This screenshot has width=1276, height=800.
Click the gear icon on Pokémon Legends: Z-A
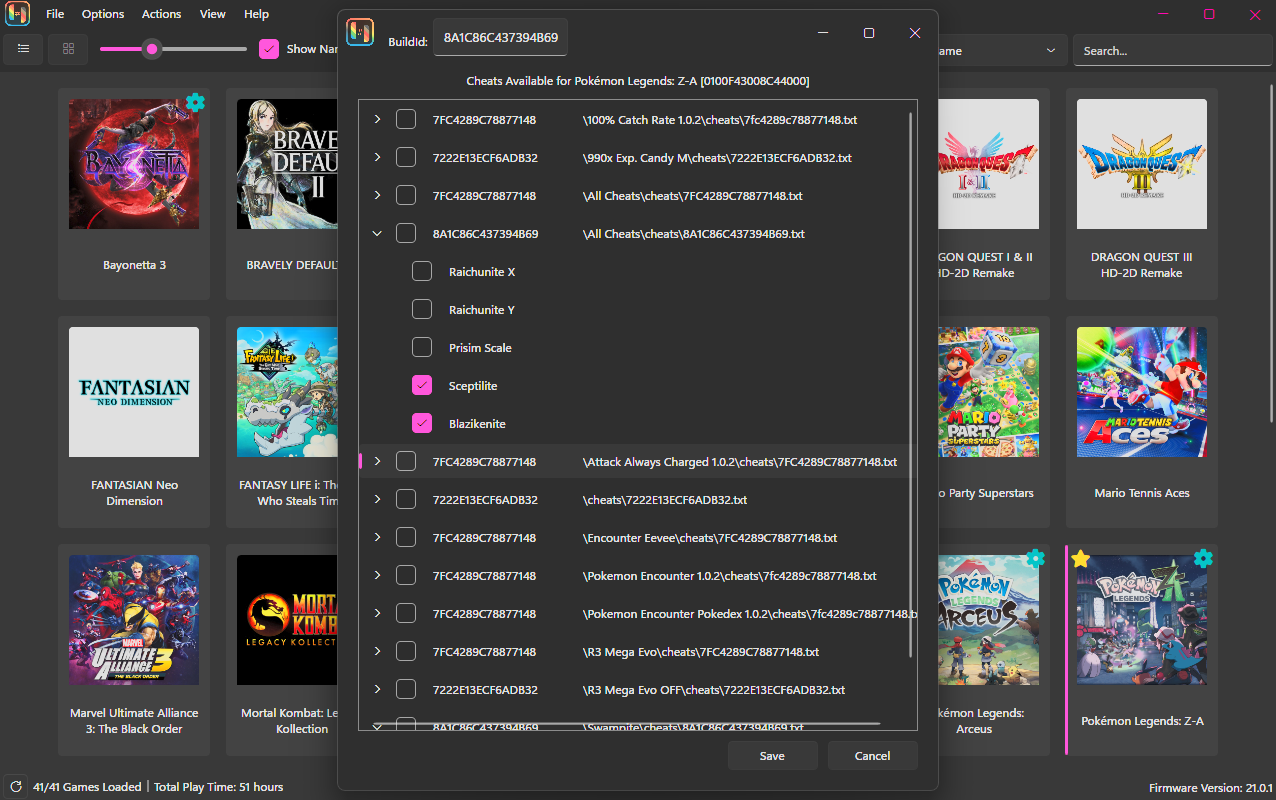pyautogui.click(x=1203, y=558)
